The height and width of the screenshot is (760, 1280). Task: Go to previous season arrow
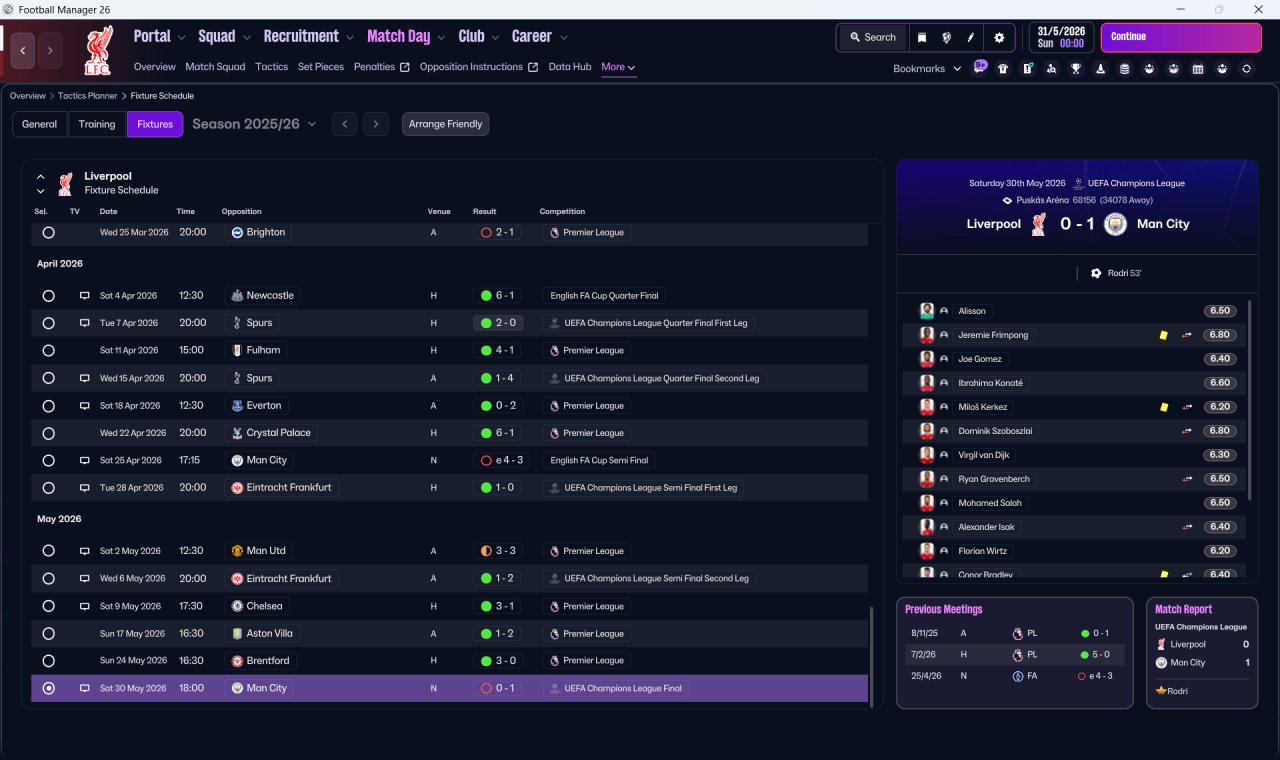(x=344, y=124)
